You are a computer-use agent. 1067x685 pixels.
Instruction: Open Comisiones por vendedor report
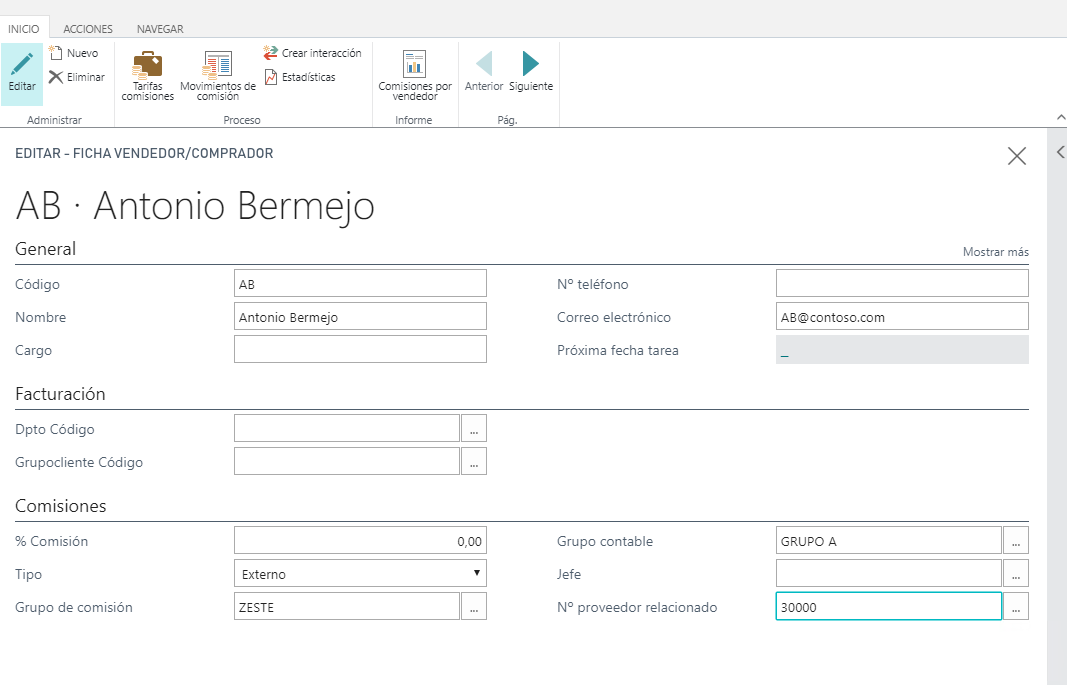click(x=415, y=76)
